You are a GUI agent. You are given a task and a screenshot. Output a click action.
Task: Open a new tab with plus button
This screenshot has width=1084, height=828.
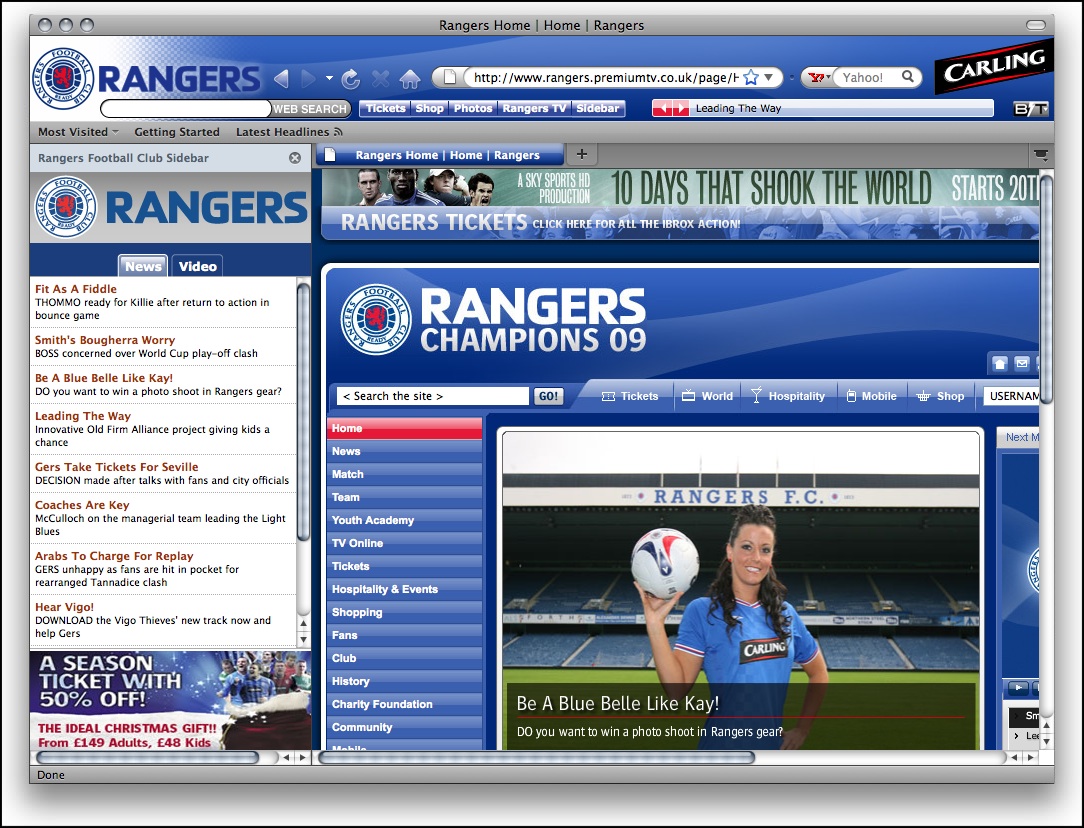pos(582,154)
